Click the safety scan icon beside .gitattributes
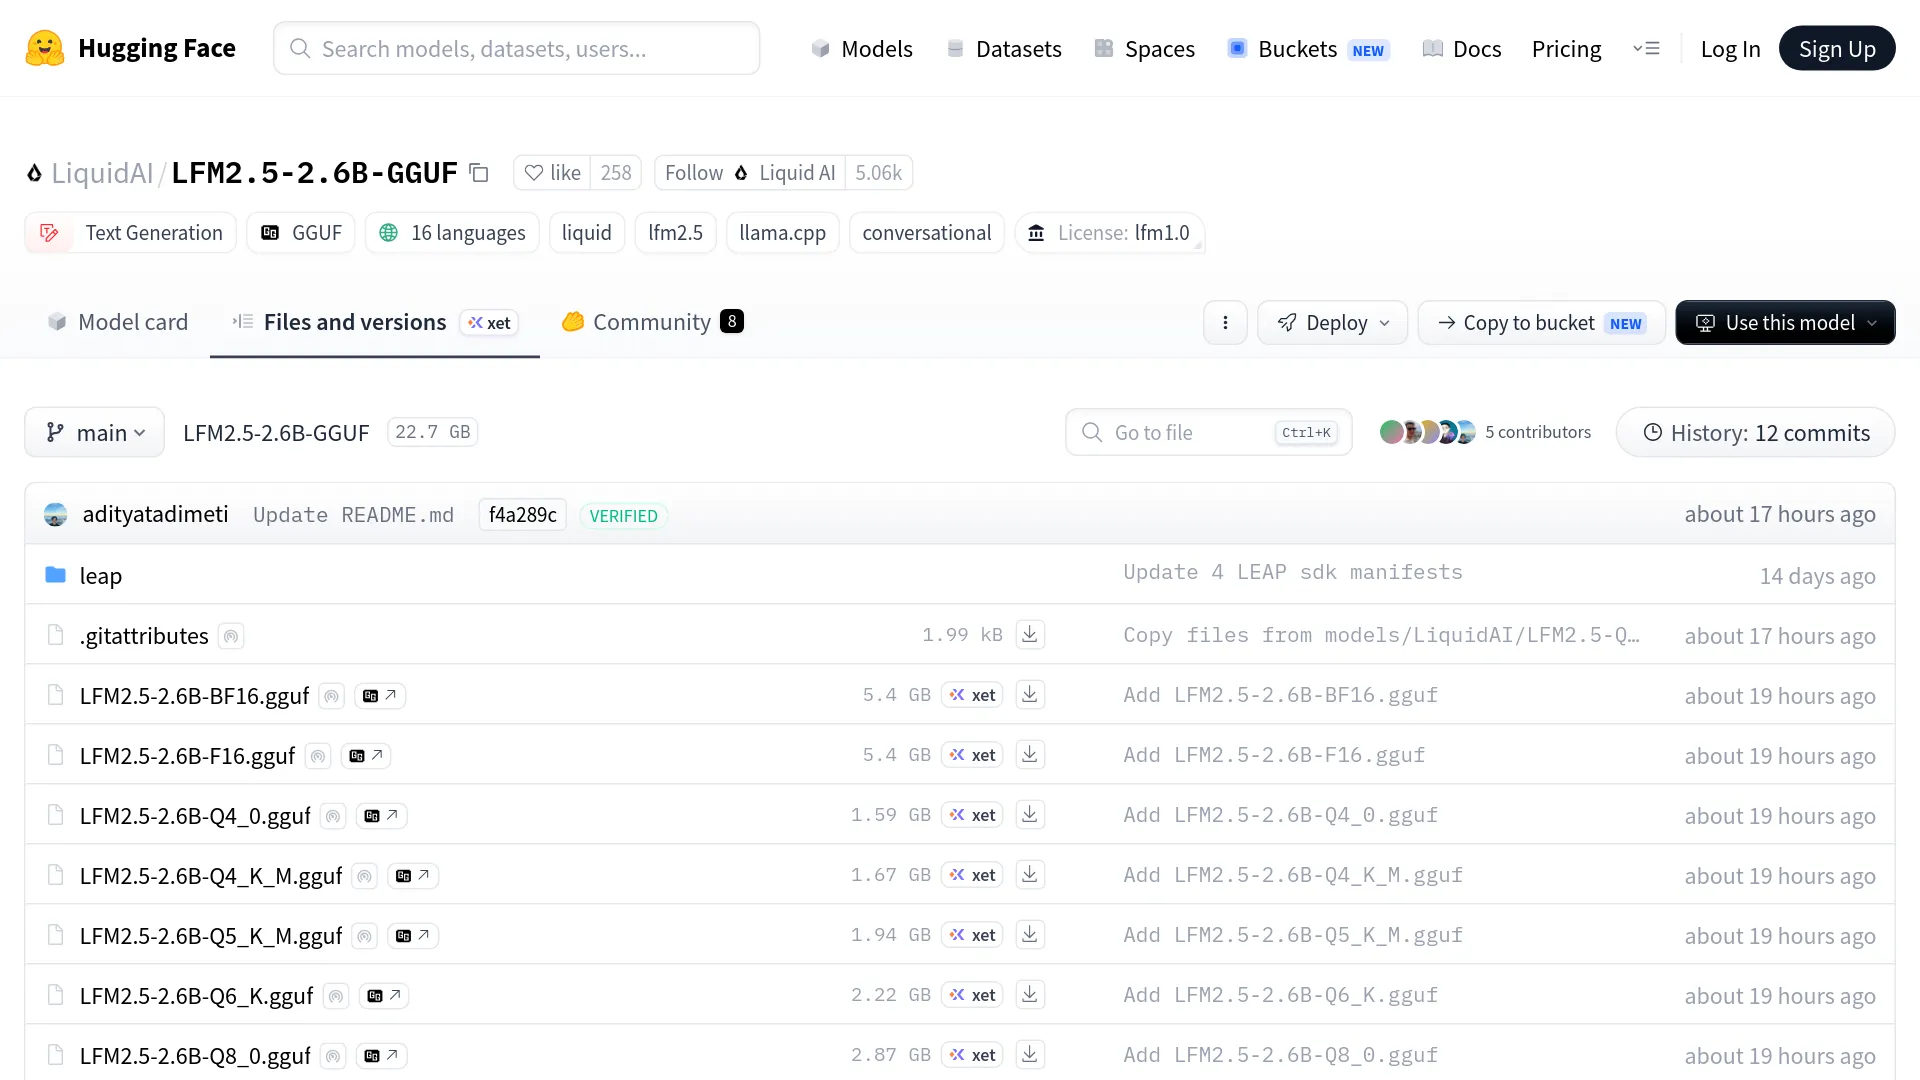 [231, 636]
